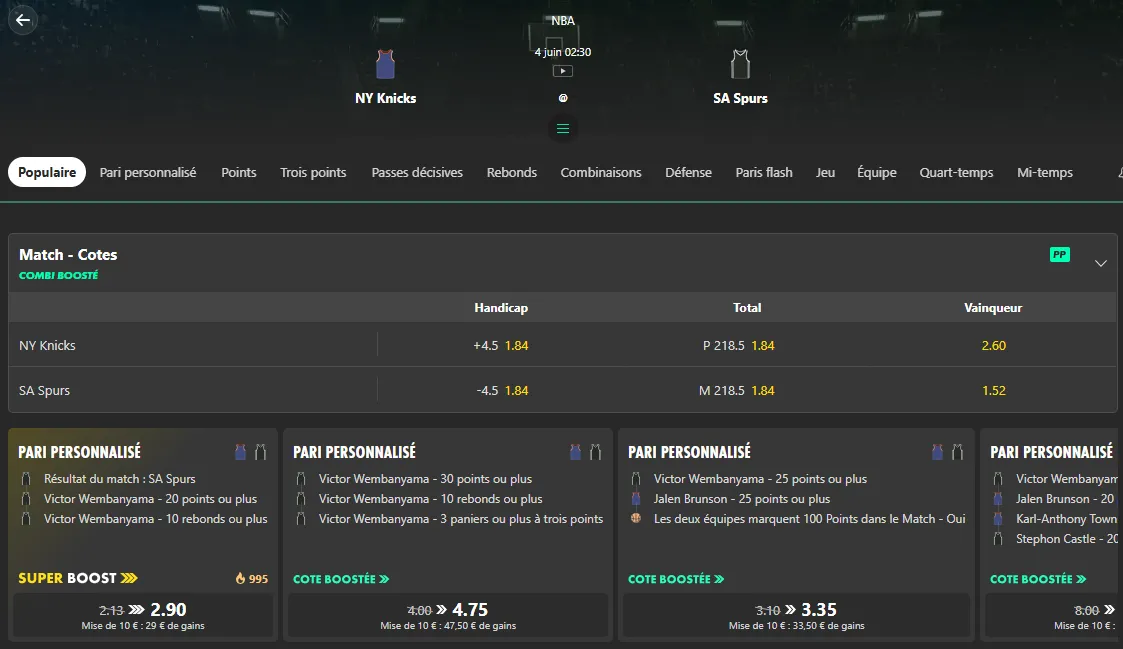Click COTE BOOSTÉE on the 4.75 card
This screenshot has width=1123, height=649.
[x=341, y=579]
